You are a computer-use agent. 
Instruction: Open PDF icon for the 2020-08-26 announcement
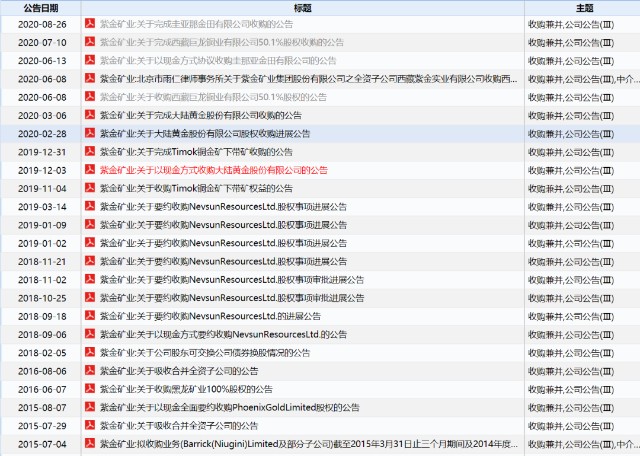click(90, 23)
